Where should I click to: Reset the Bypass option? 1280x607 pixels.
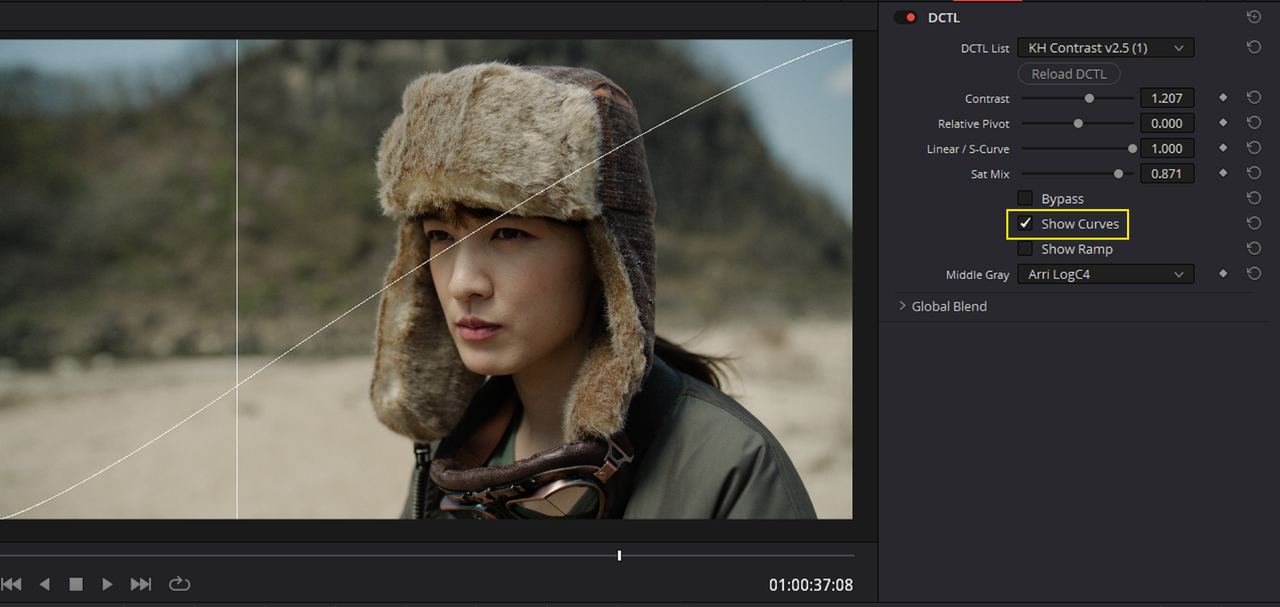(1254, 198)
